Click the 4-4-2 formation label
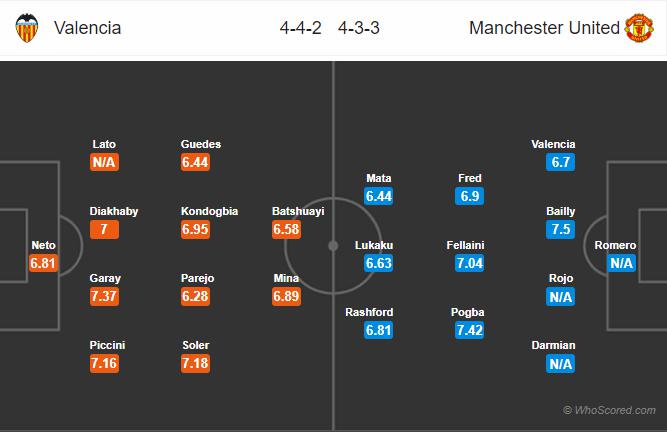 coord(300,28)
